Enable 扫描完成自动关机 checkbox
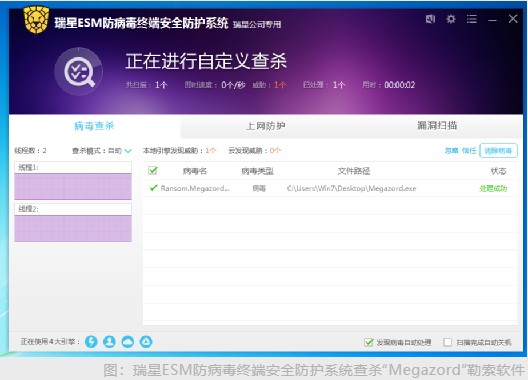 448,342
